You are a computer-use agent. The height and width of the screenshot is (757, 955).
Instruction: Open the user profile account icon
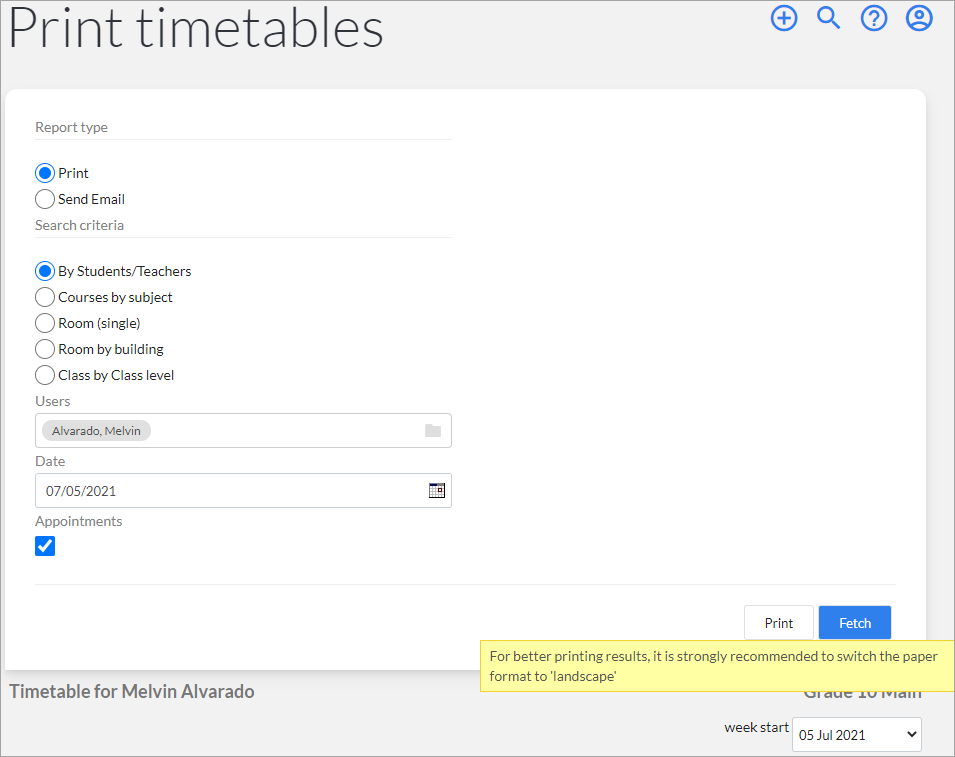click(919, 18)
